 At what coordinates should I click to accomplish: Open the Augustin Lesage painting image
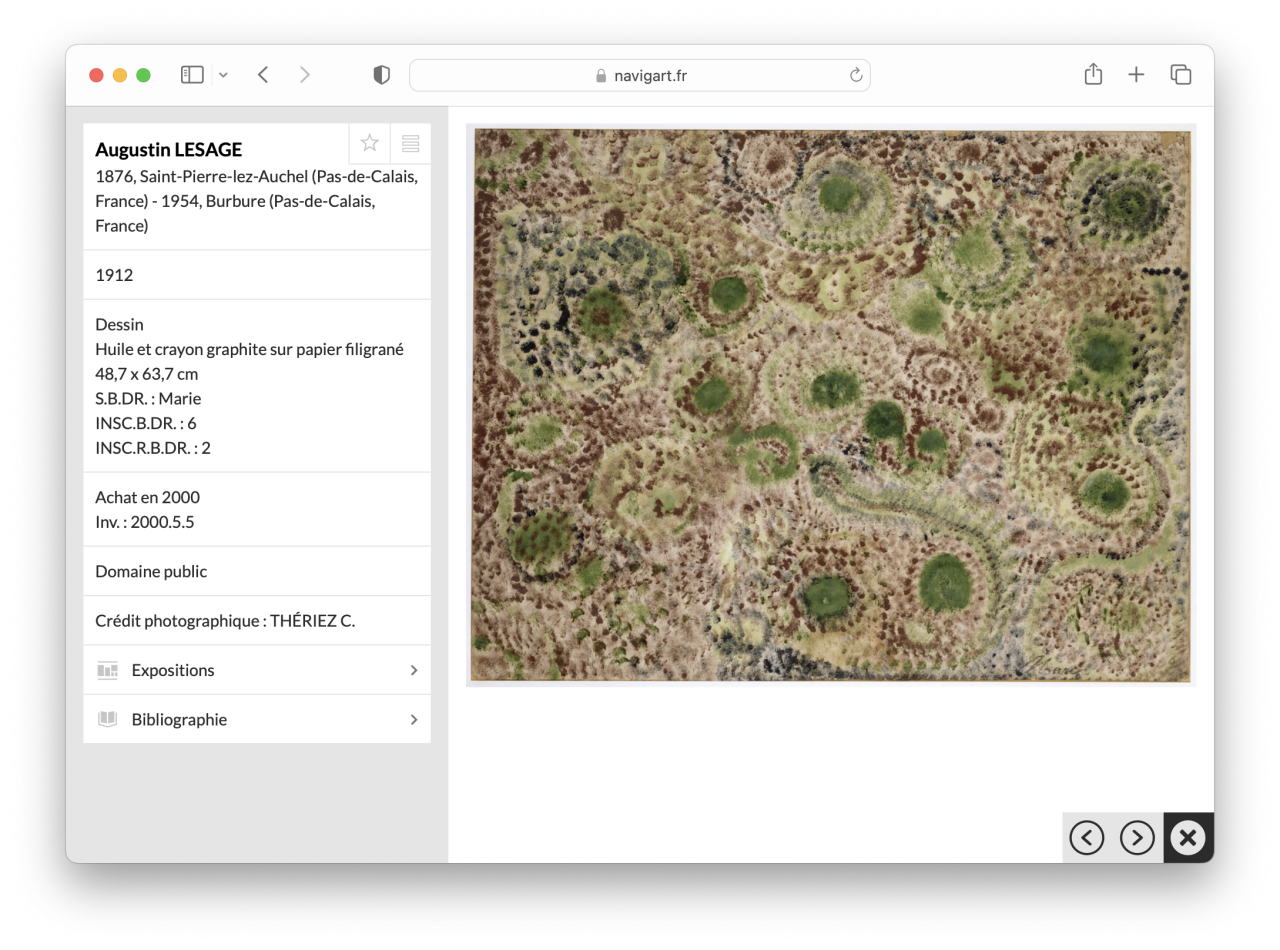[x=831, y=405]
